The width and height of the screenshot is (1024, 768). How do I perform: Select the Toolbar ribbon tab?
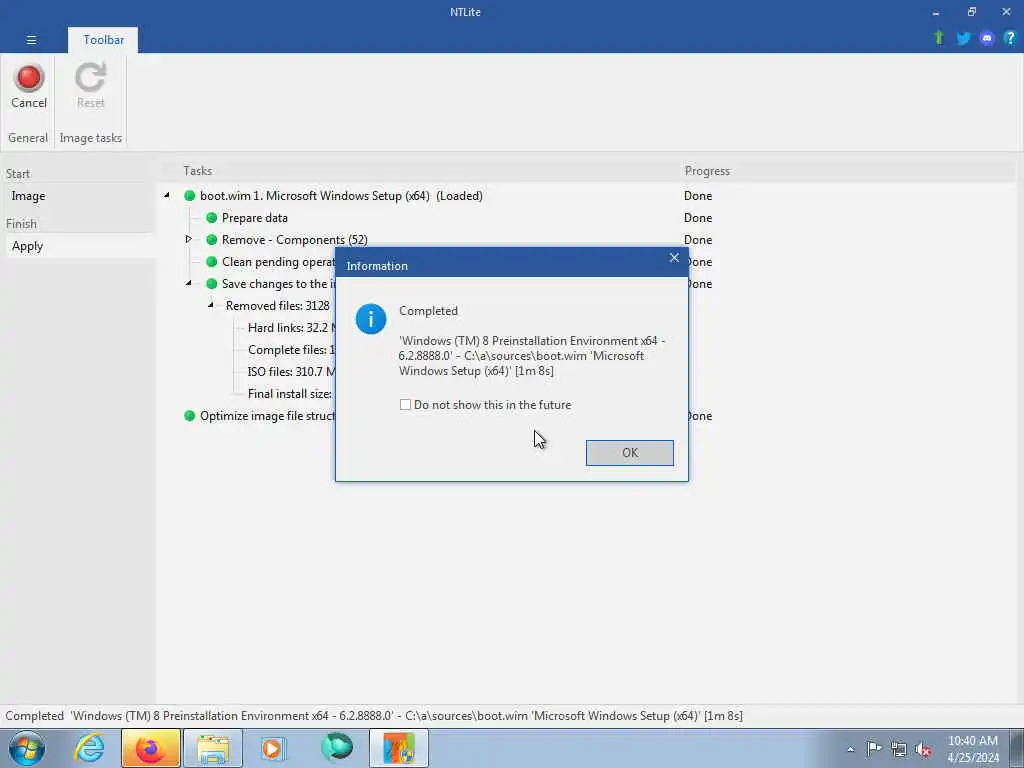click(103, 40)
